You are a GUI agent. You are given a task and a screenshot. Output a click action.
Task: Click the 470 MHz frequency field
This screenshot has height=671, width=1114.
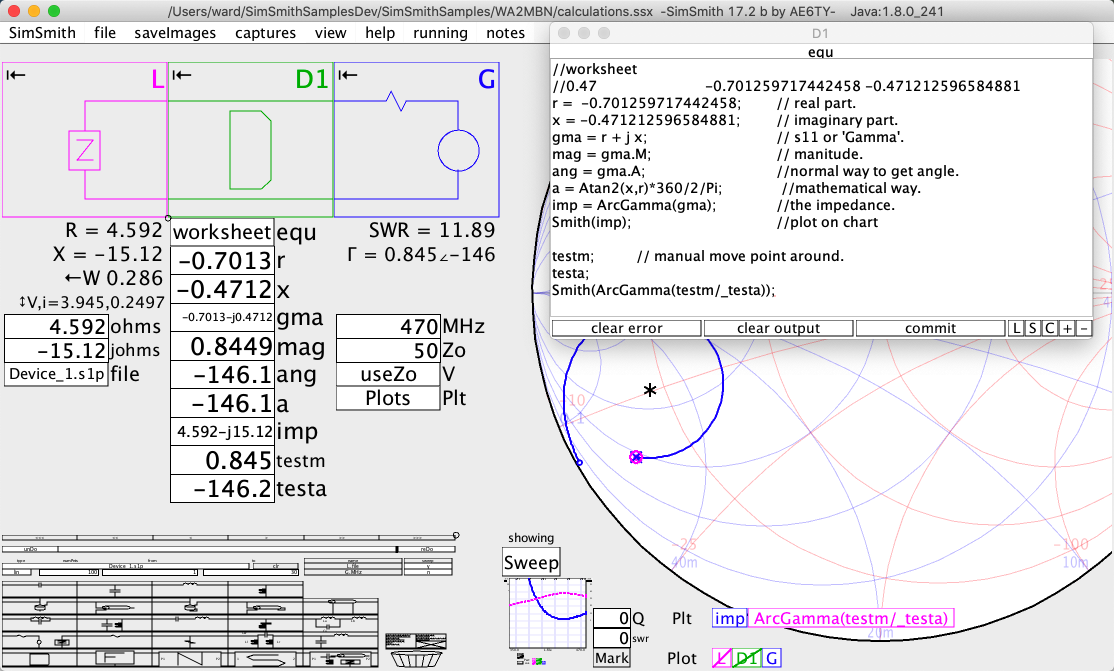click(388, 326)
